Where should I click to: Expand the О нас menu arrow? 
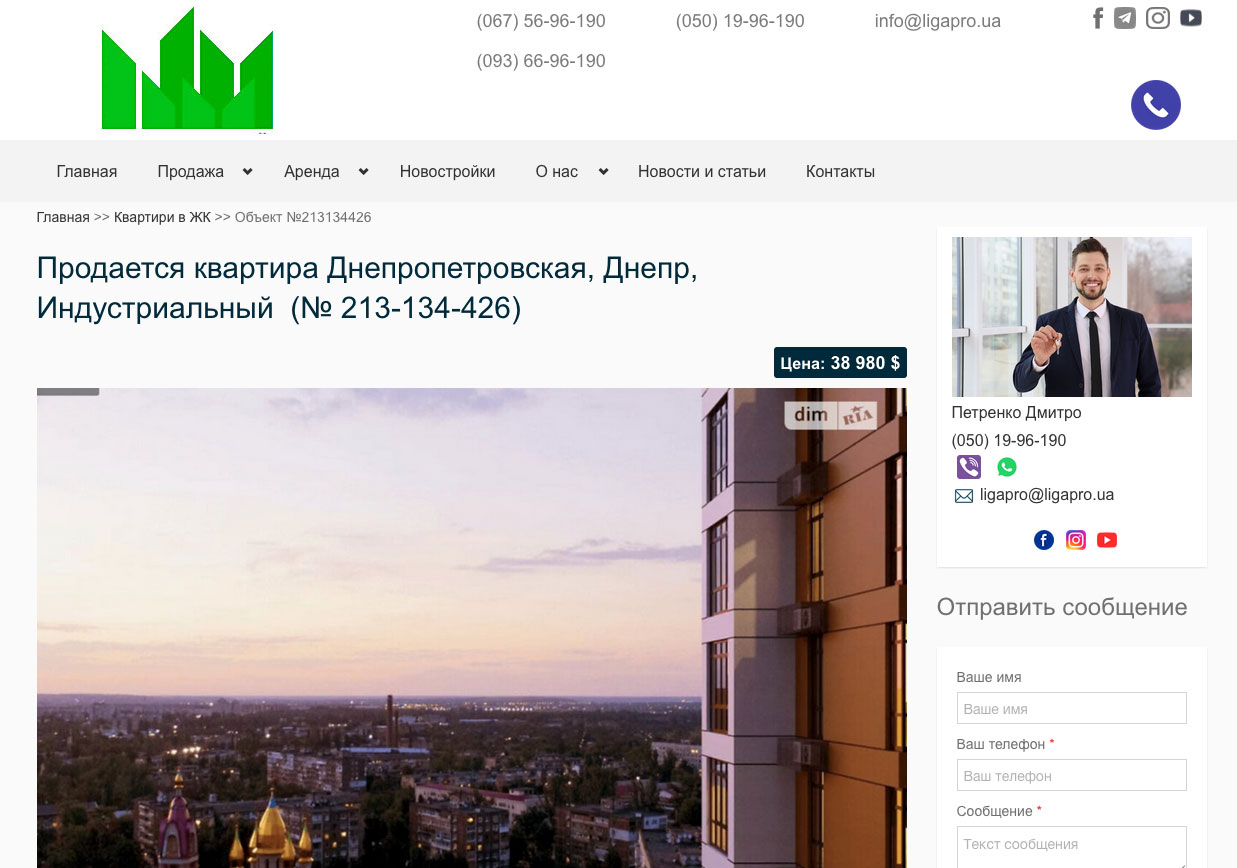coord(603,172)
